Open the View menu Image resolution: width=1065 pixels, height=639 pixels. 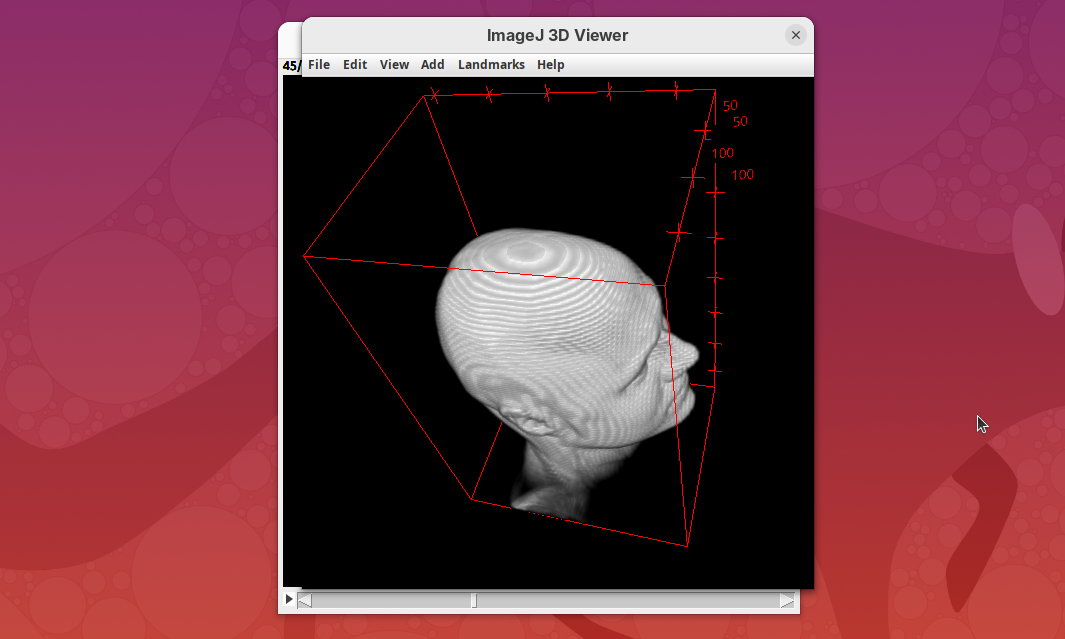tap(394, 65)
